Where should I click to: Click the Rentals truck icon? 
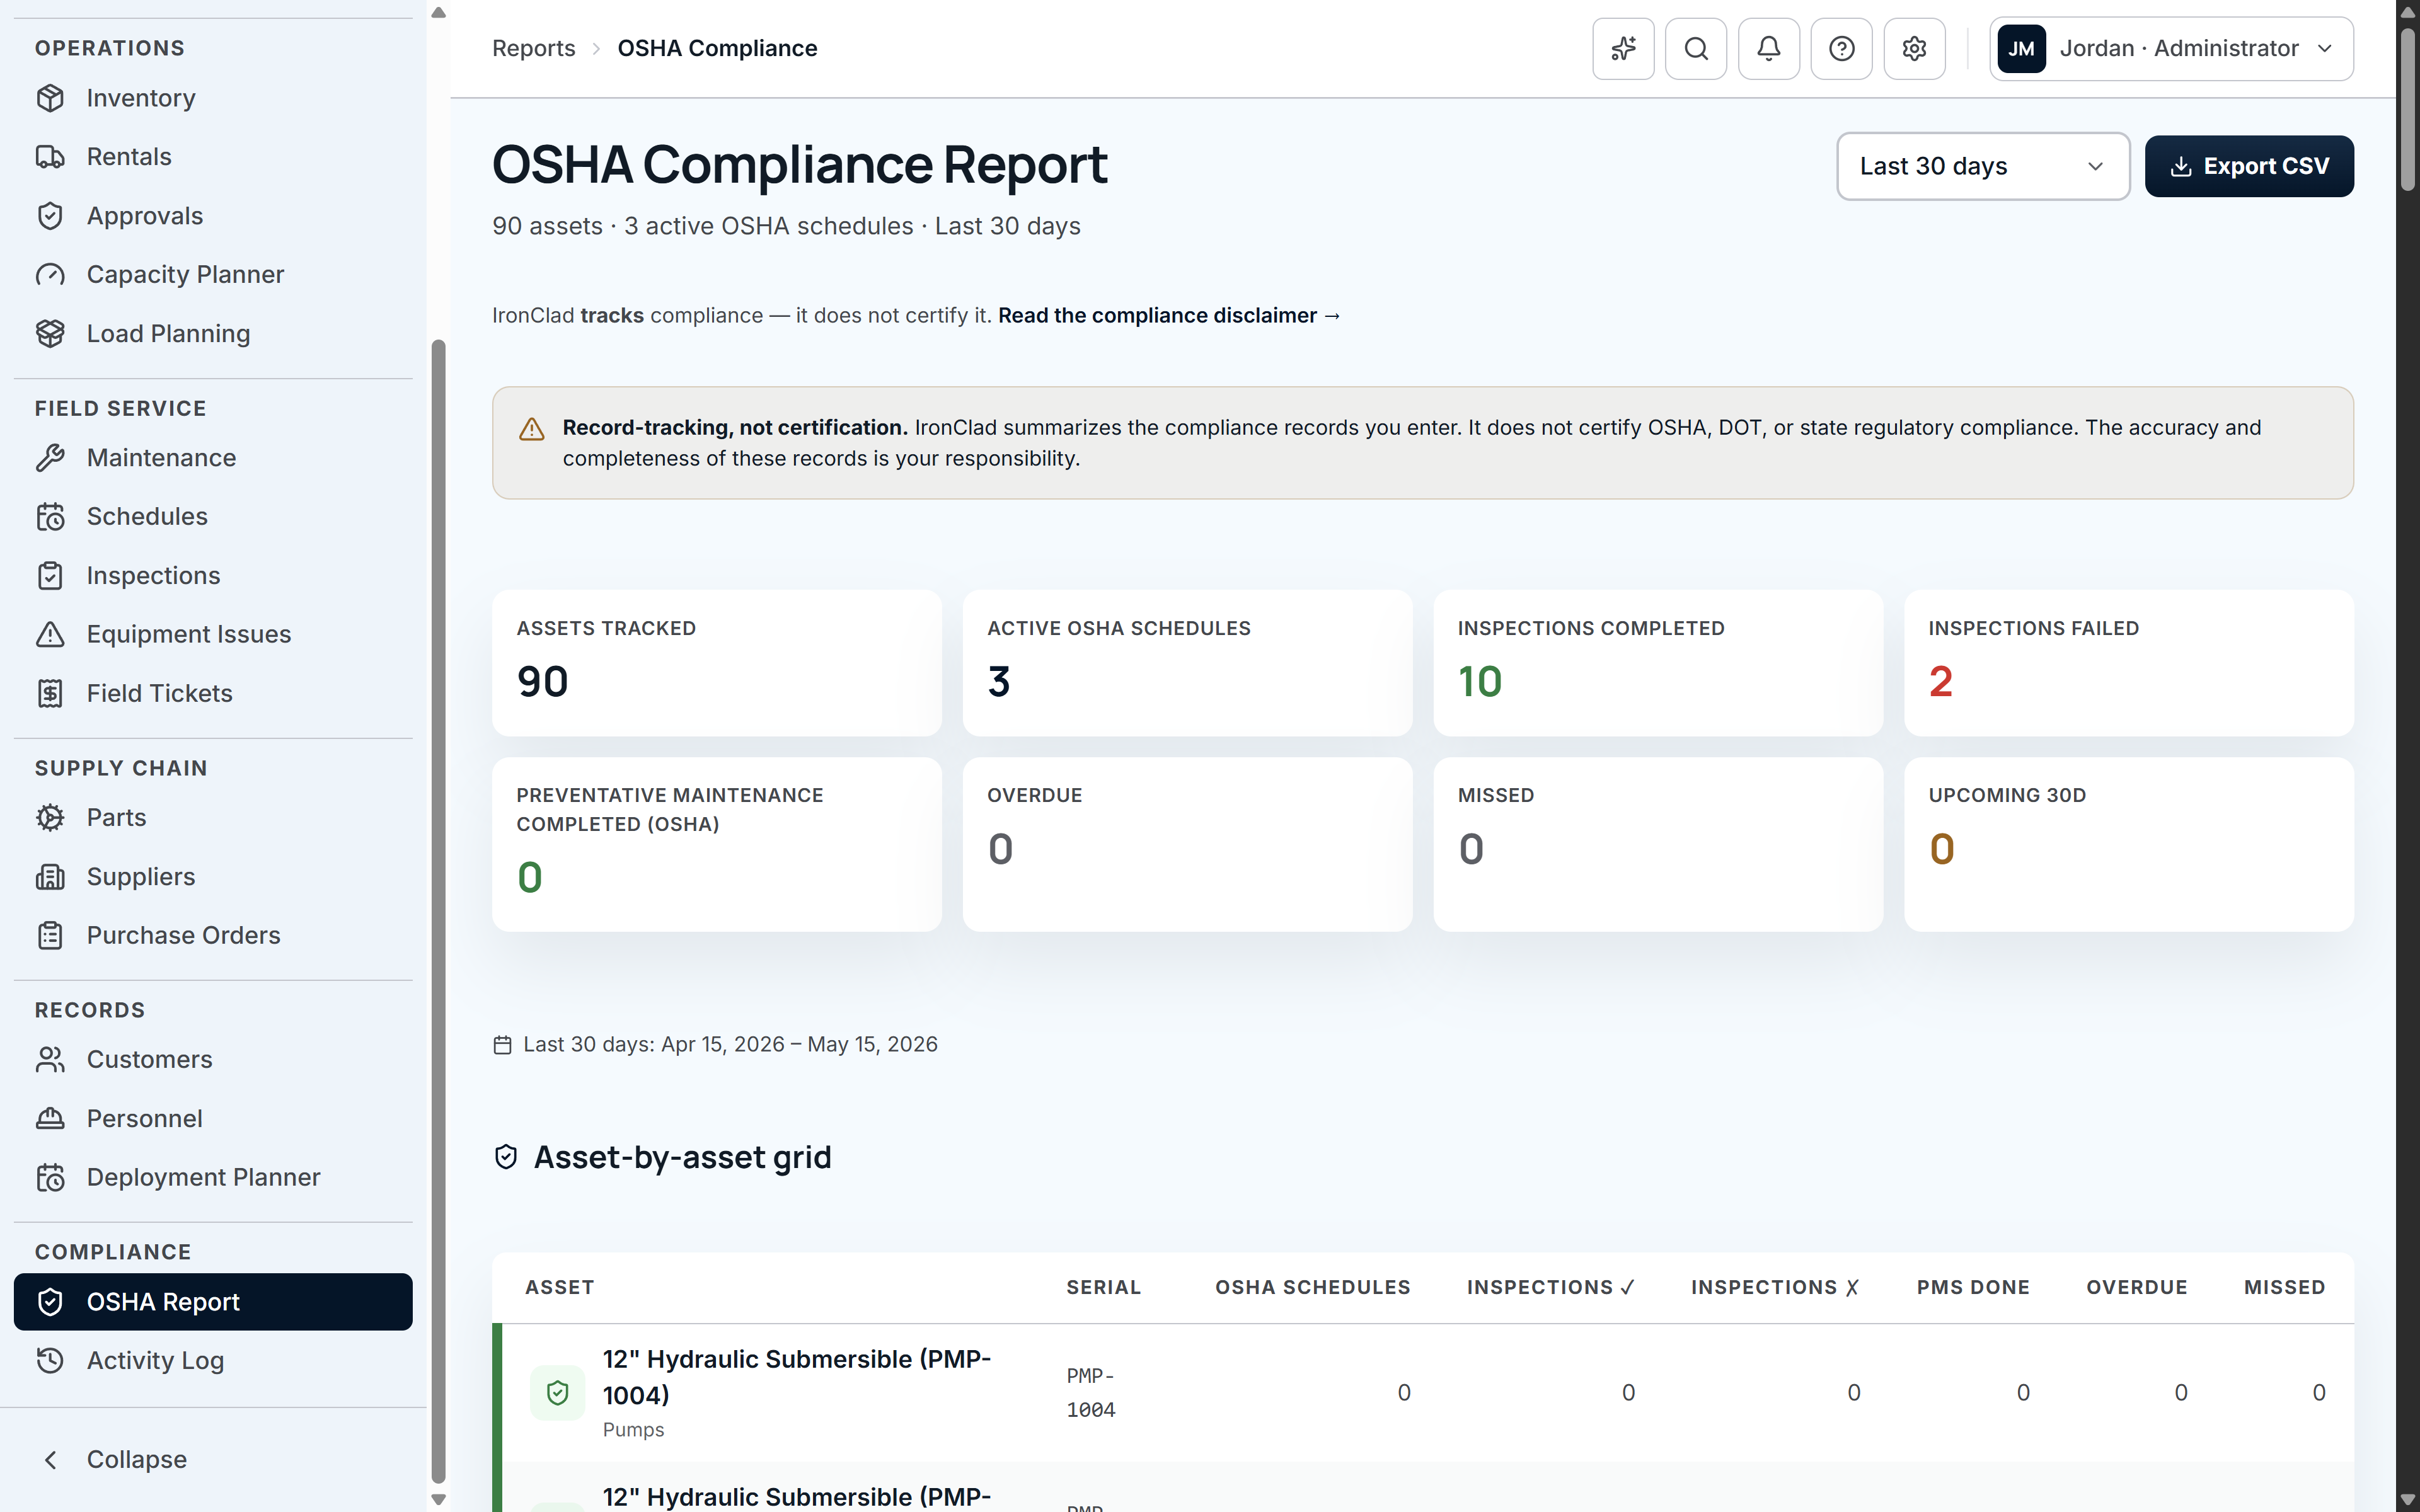click(x=50, y=157)
